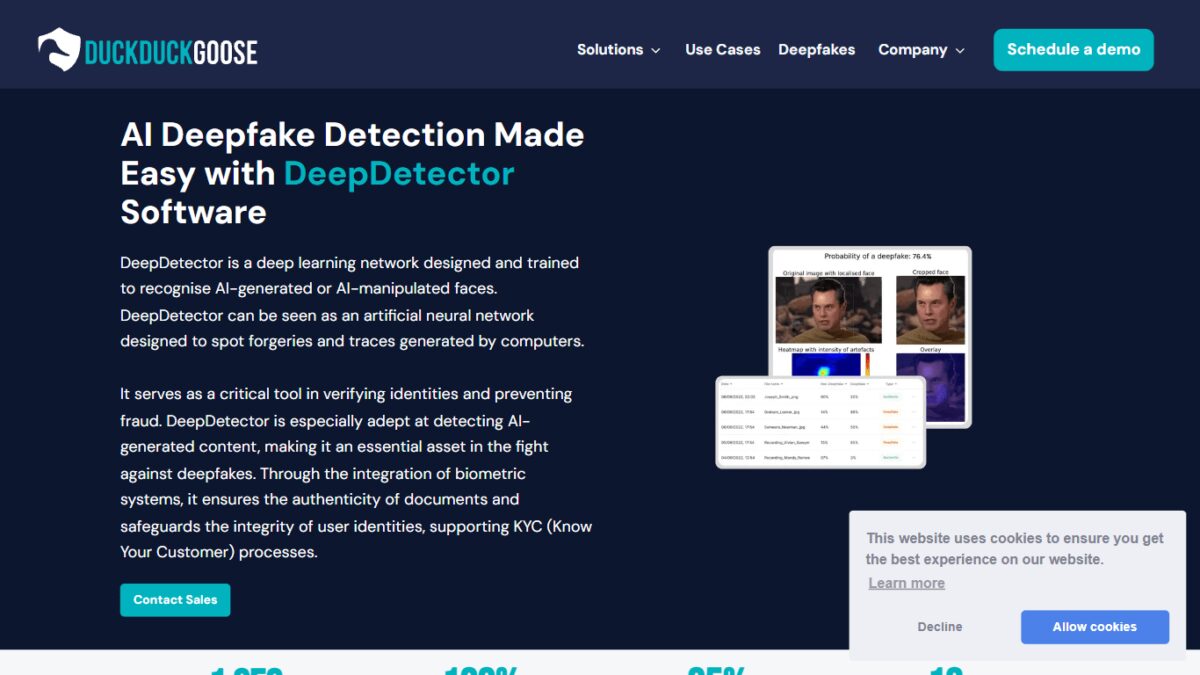Click the Contact Sales button
1200x675 pixels.
[175, 599]
